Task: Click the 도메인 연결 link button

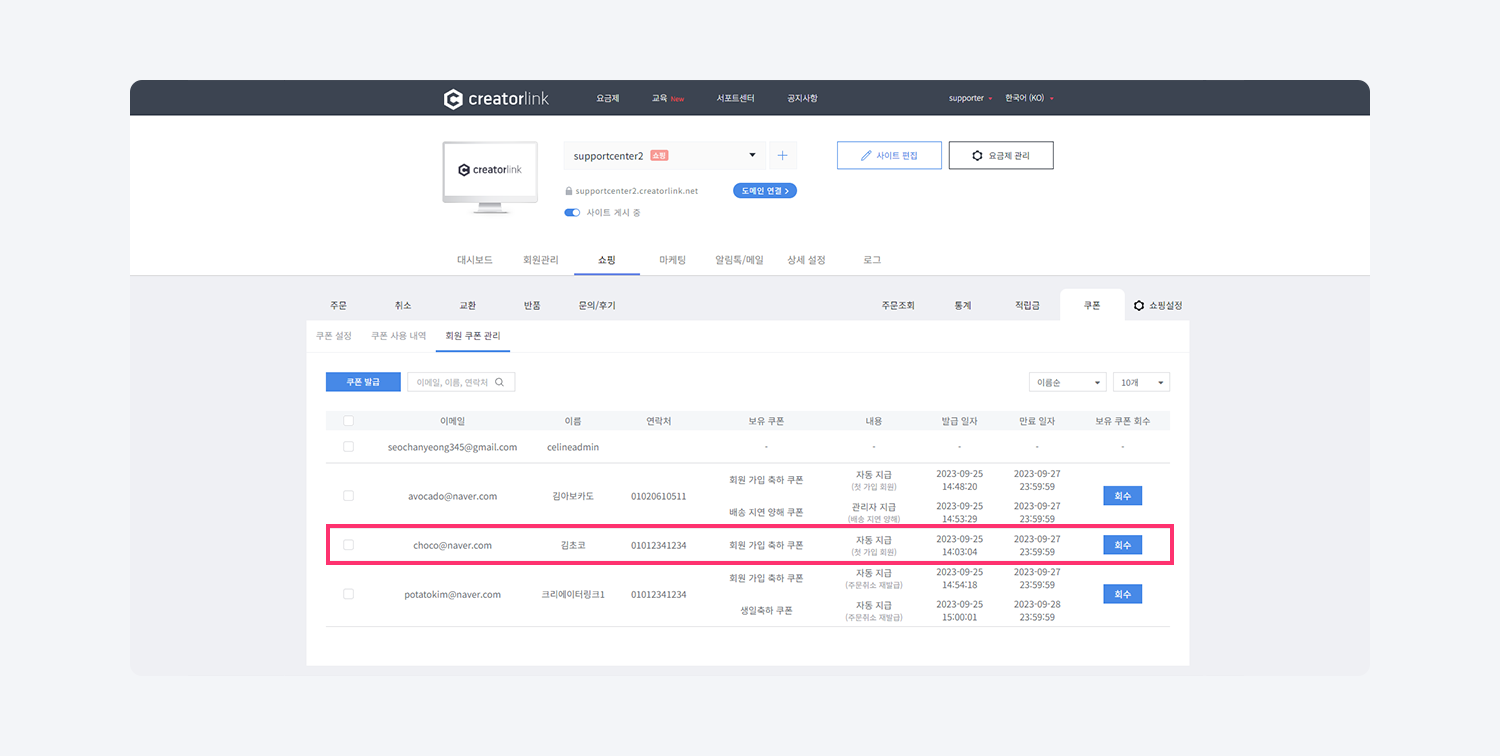Action: [x=765, y=190]
